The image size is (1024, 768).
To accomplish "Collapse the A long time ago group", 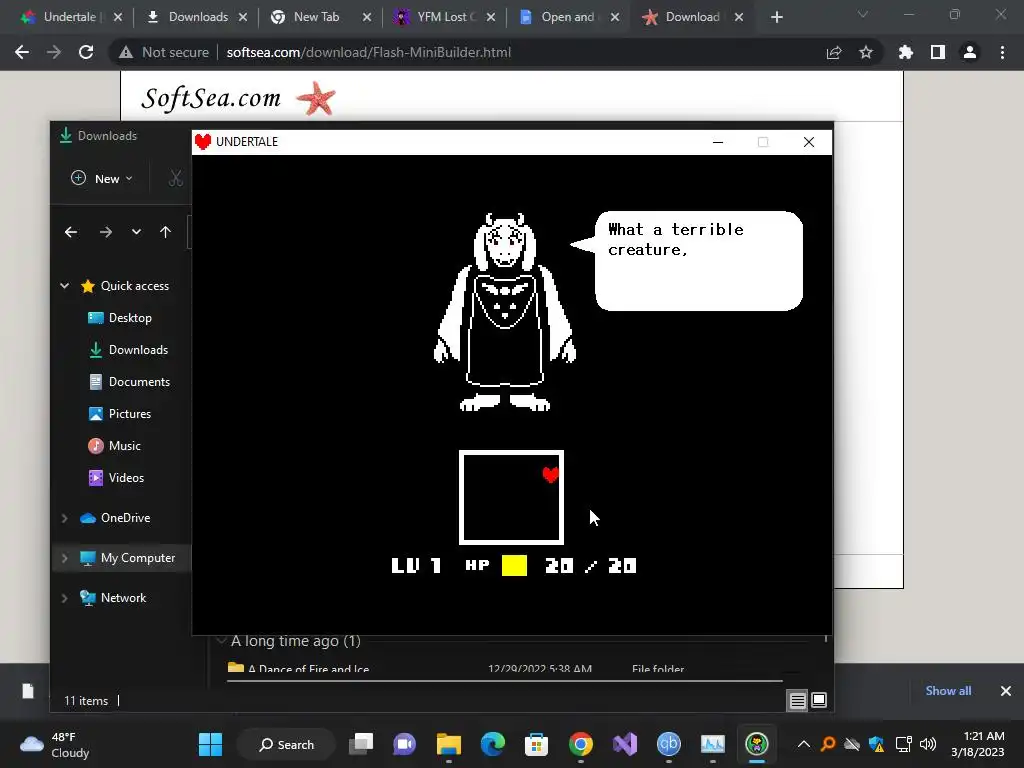I will click(221, 641).
